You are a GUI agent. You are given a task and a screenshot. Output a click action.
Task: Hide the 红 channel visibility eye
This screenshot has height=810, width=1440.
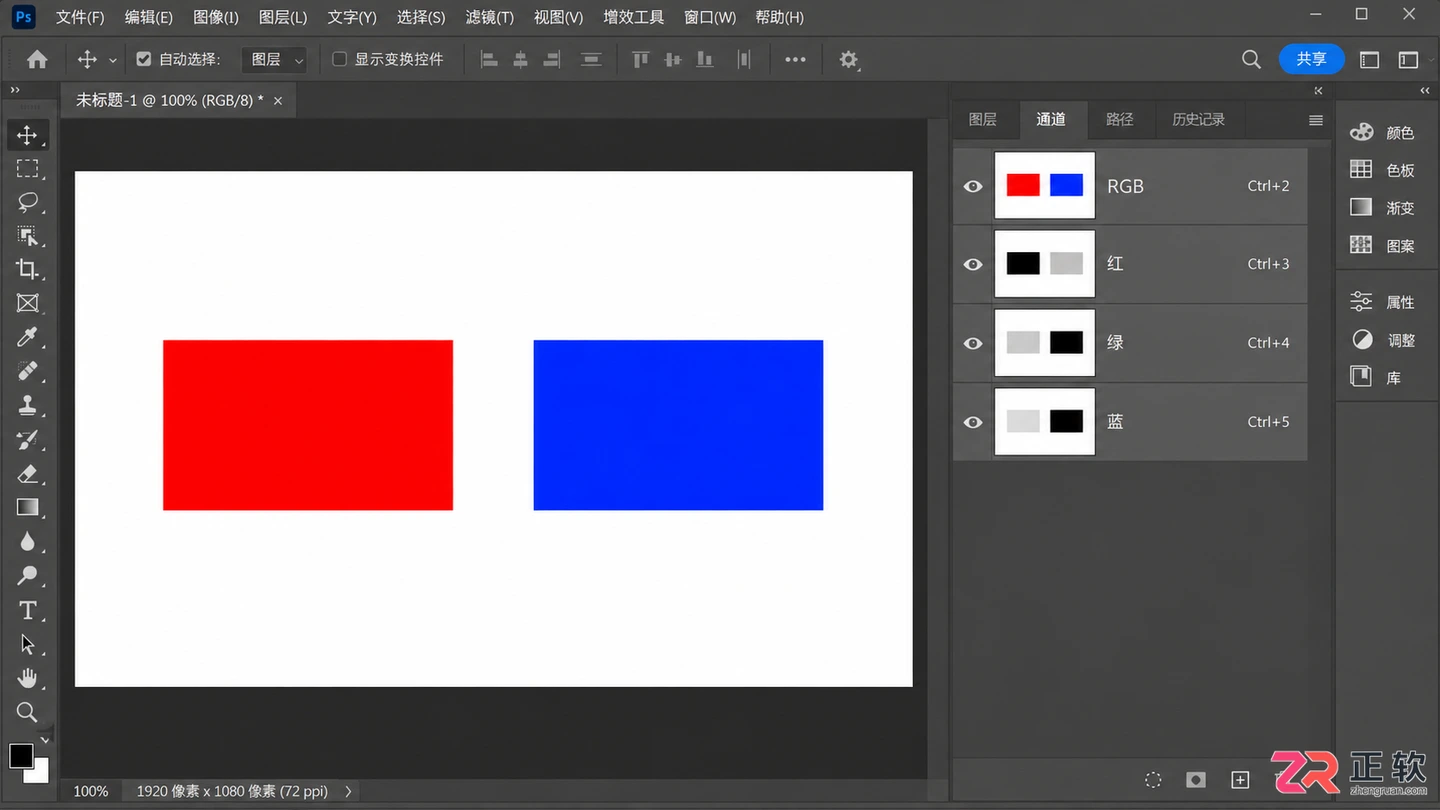coord(972,265)
